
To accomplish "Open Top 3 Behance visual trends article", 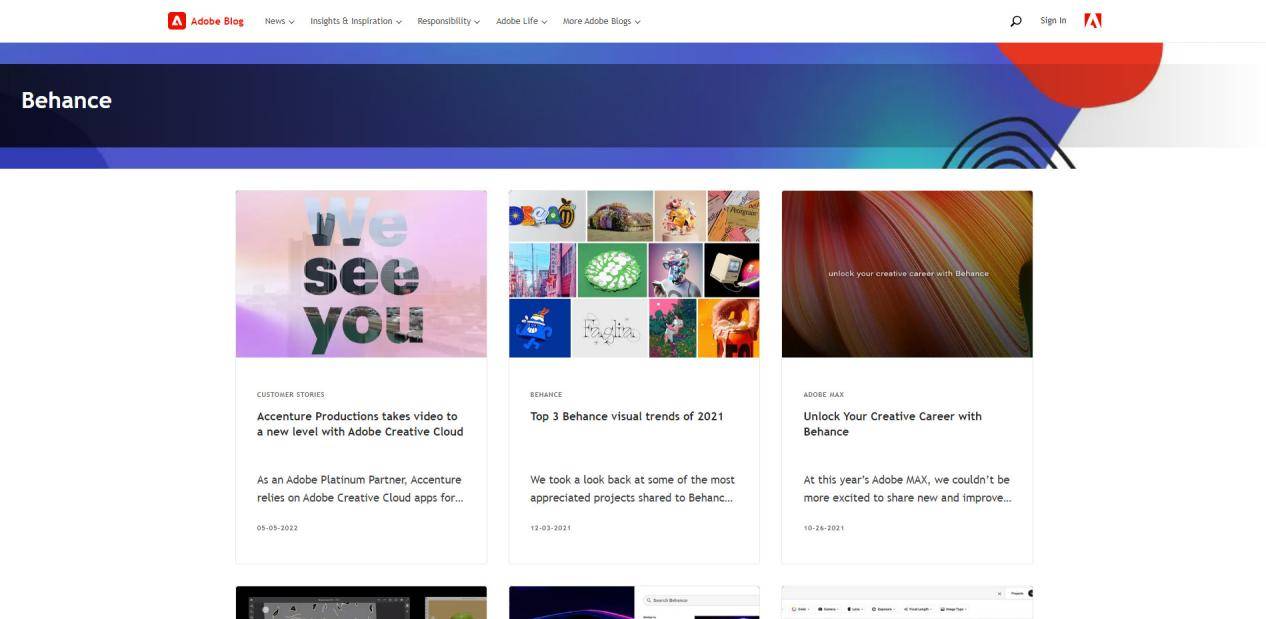I will 627,416.
